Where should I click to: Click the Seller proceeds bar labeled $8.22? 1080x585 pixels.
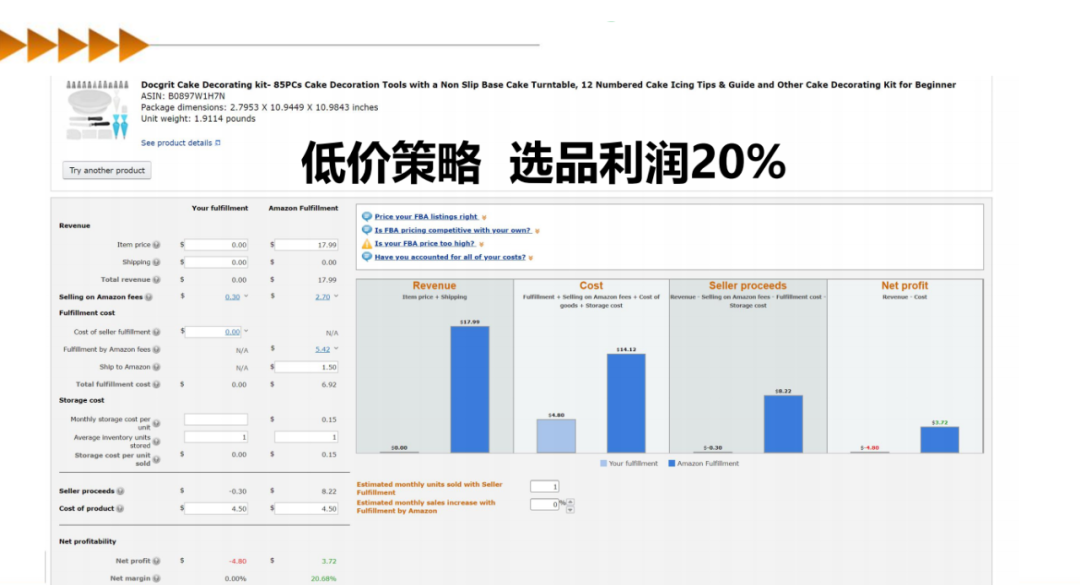(783, 424)
